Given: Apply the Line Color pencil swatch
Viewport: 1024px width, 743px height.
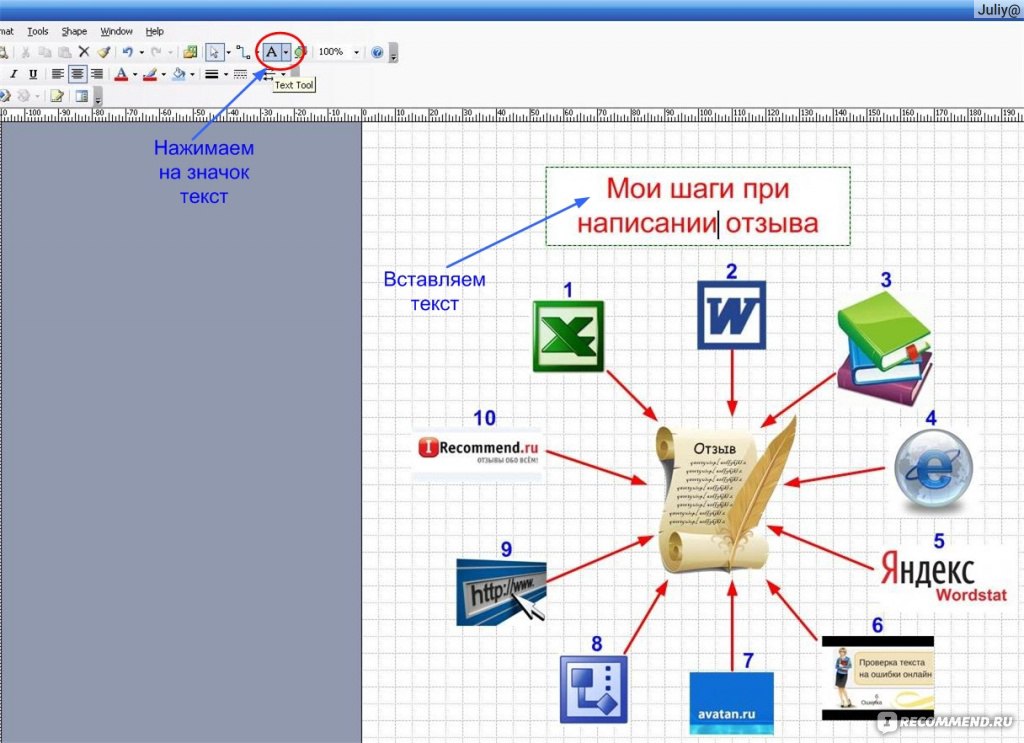Looking at the screenshot, I should pyautogui.click(x=150, y=74).
